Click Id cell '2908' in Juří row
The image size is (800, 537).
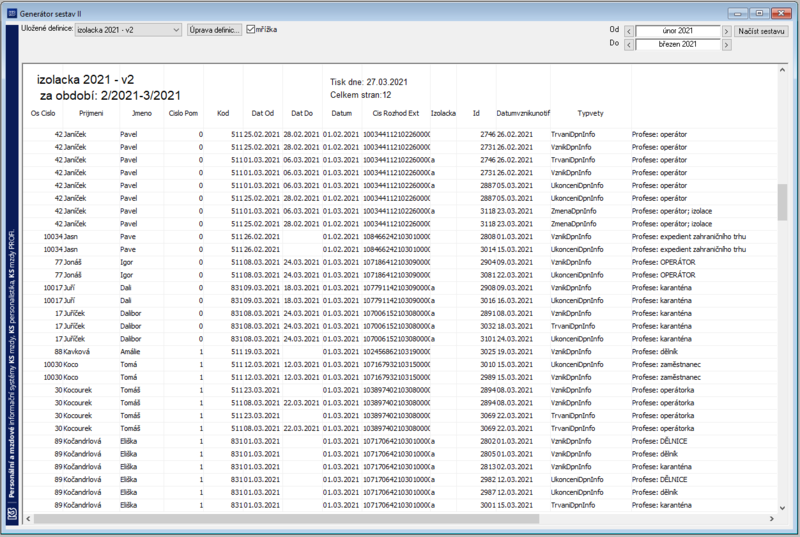(488, 288)
